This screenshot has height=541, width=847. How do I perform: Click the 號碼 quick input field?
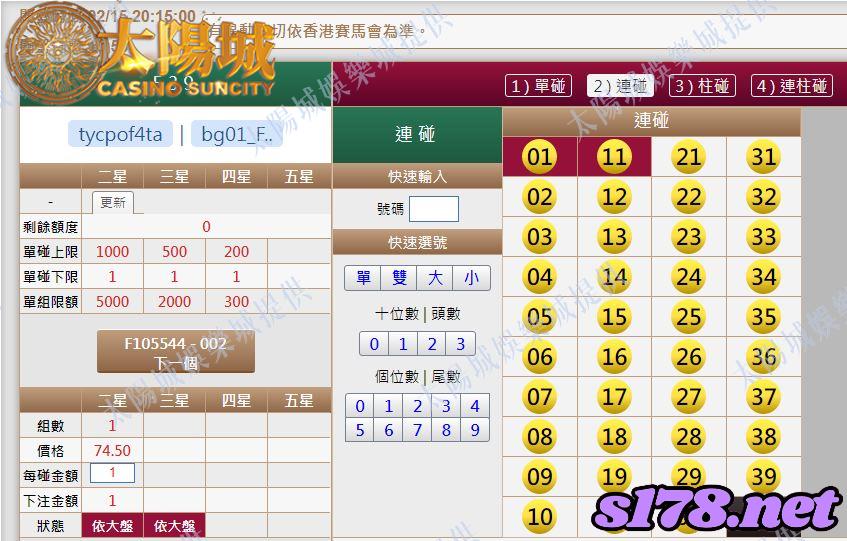[x=434, y=209]
